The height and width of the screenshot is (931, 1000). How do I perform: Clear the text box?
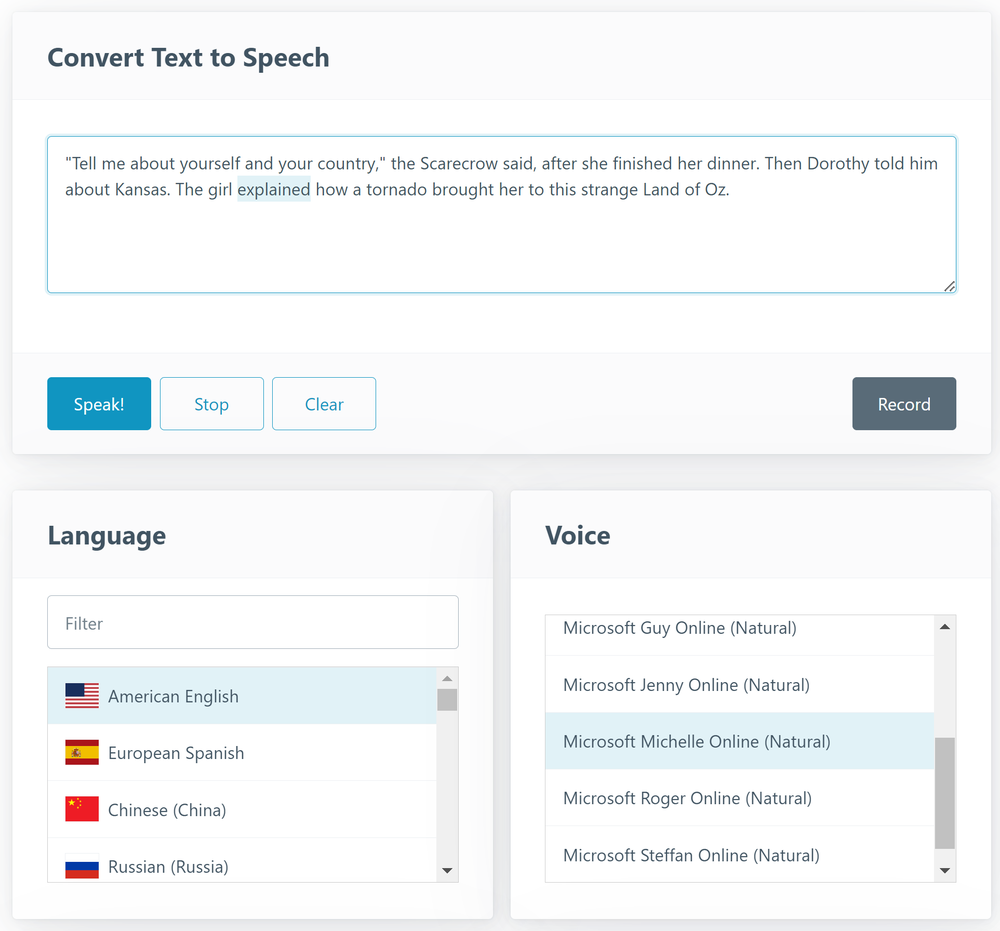pos(324,404)
